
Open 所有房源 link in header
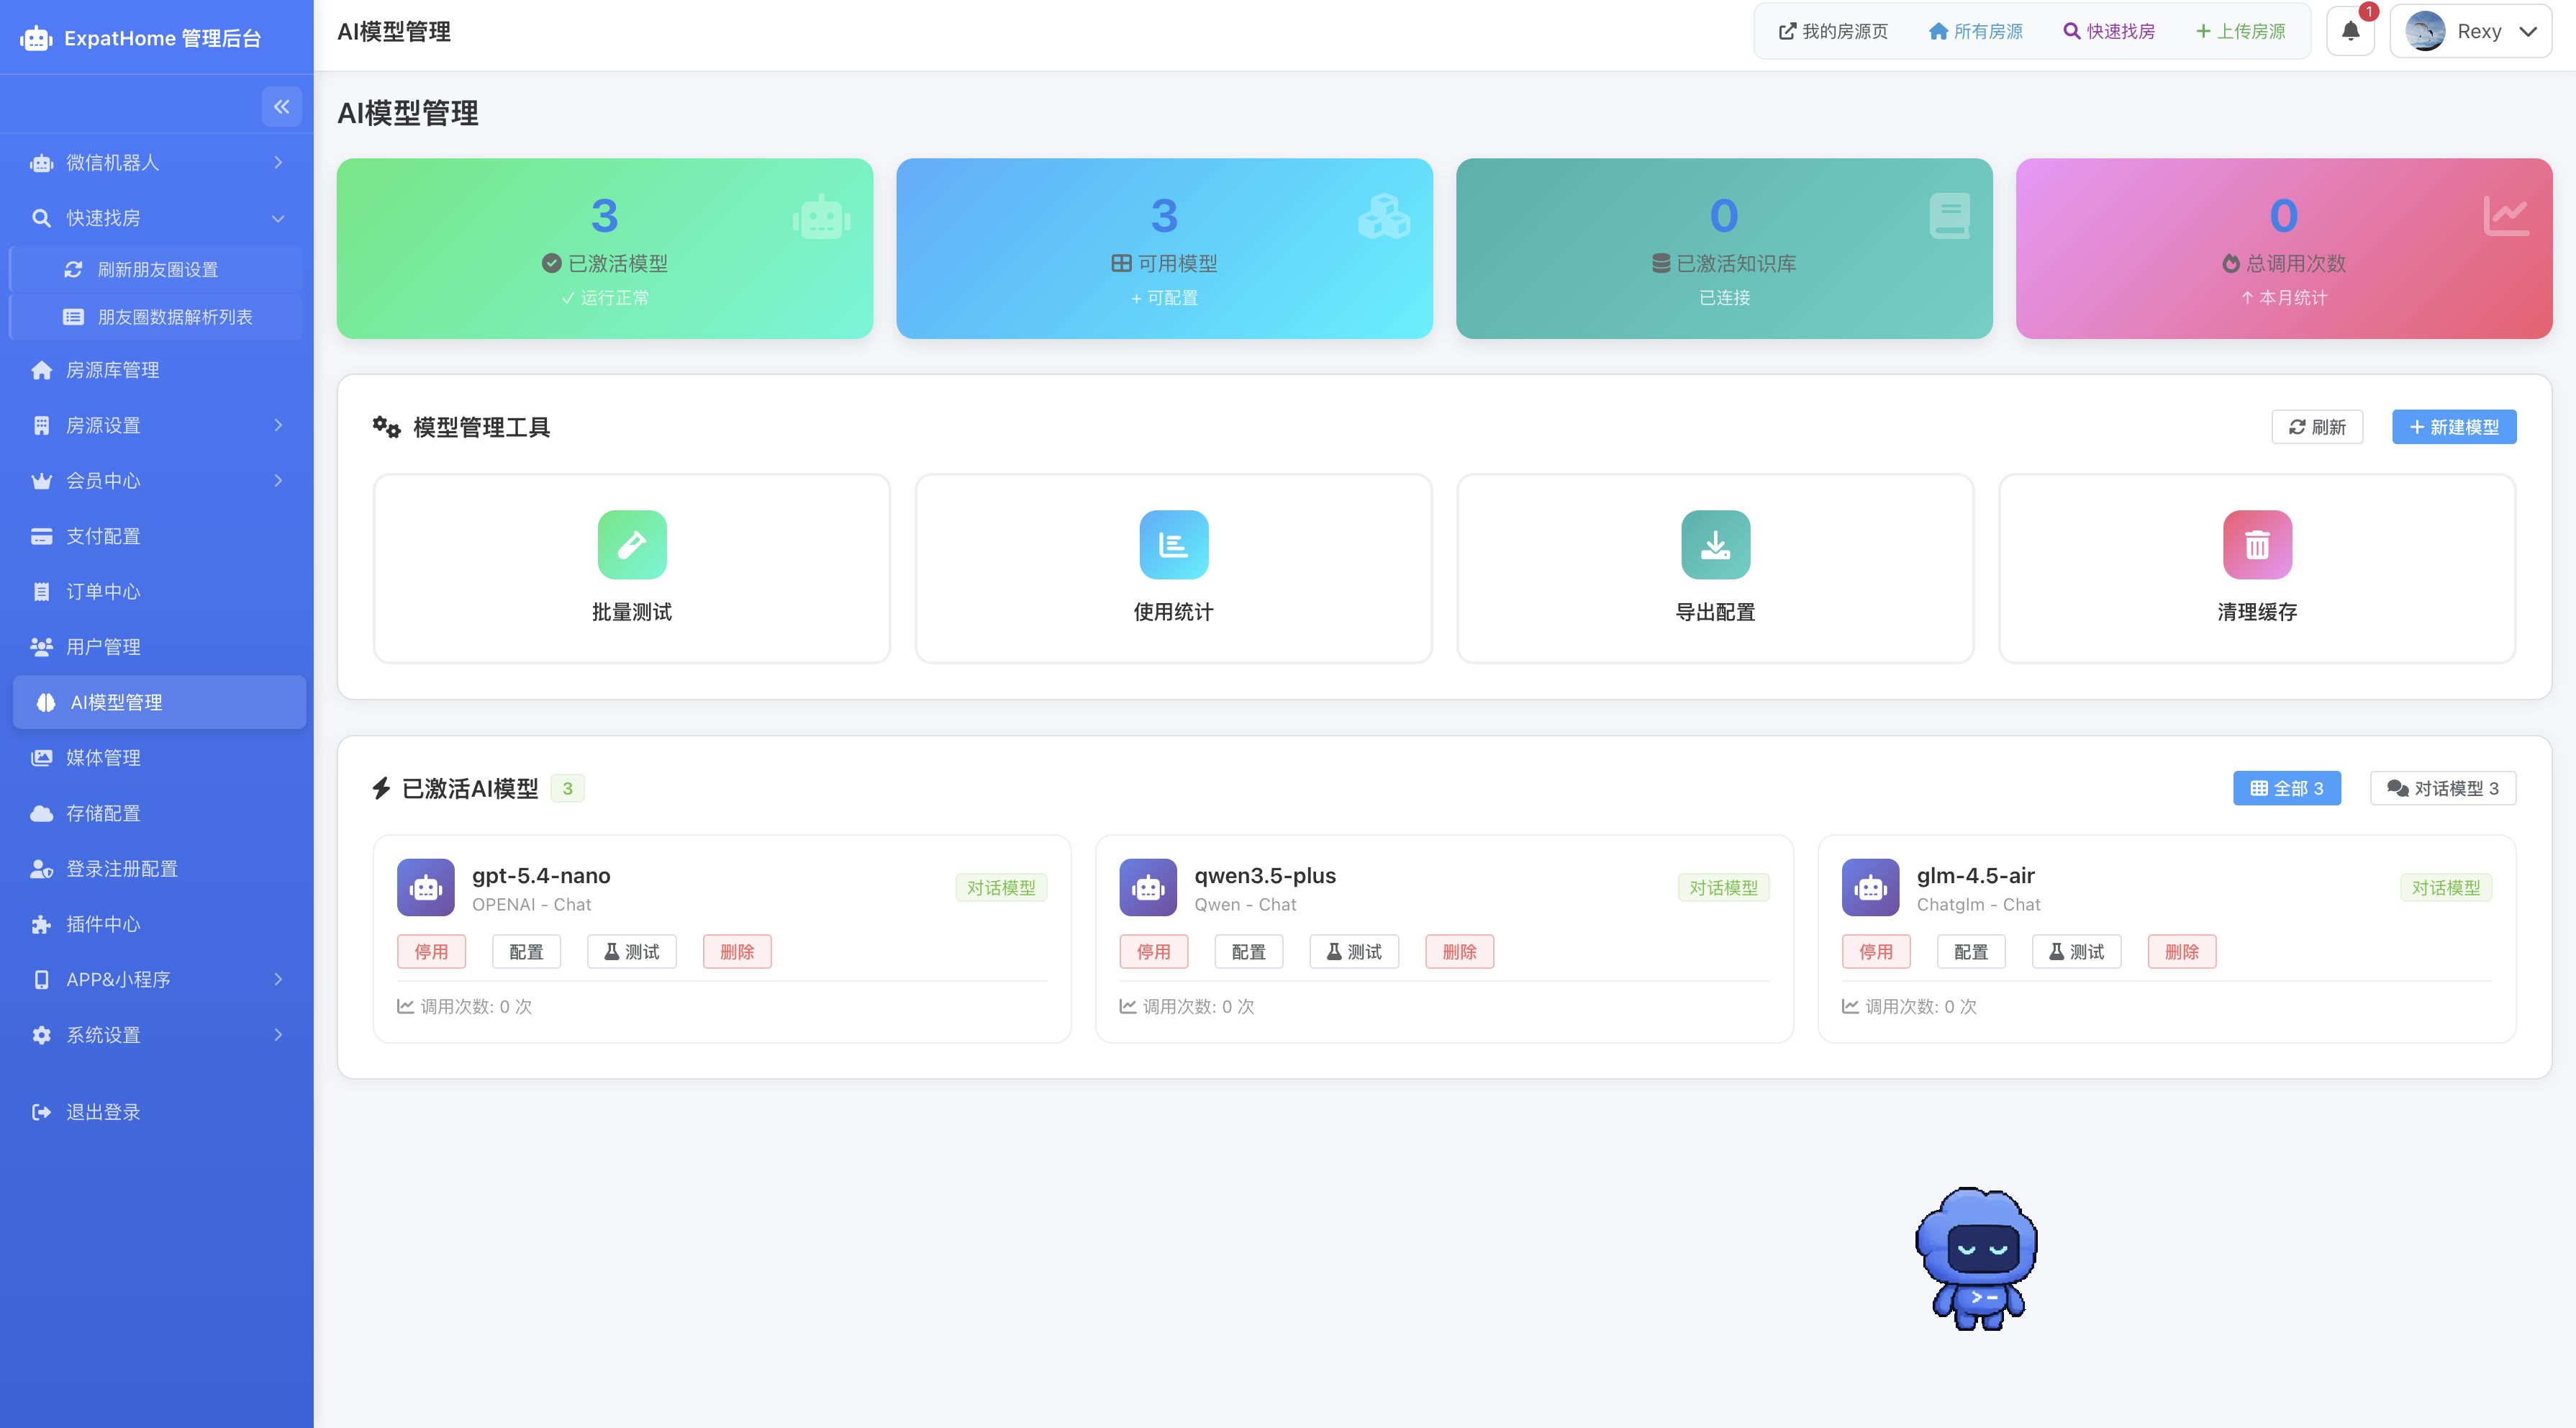click(x=1975, y=31)
